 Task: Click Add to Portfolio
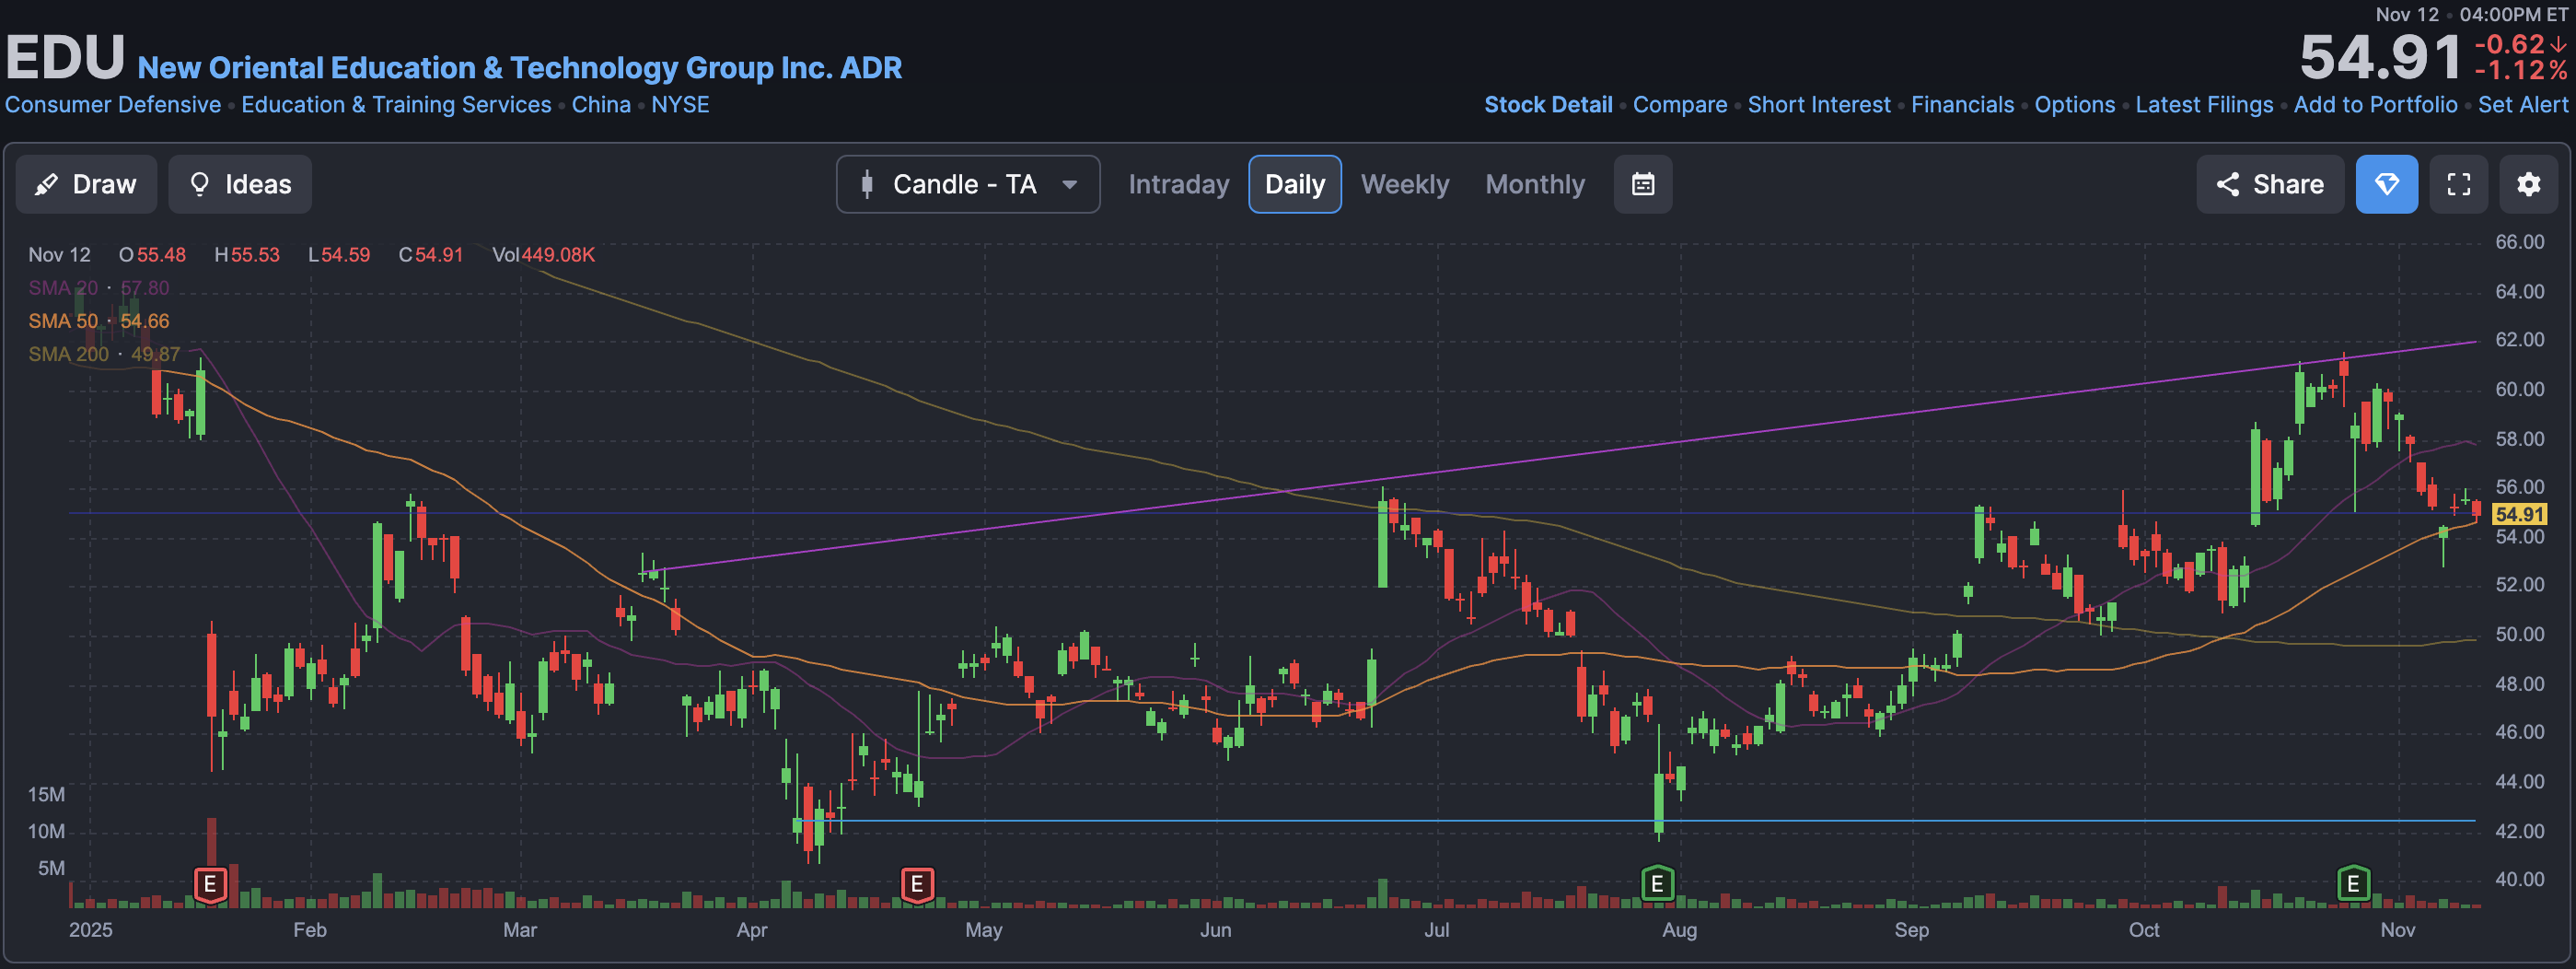pyautogui.click(x=2375, y=105)
